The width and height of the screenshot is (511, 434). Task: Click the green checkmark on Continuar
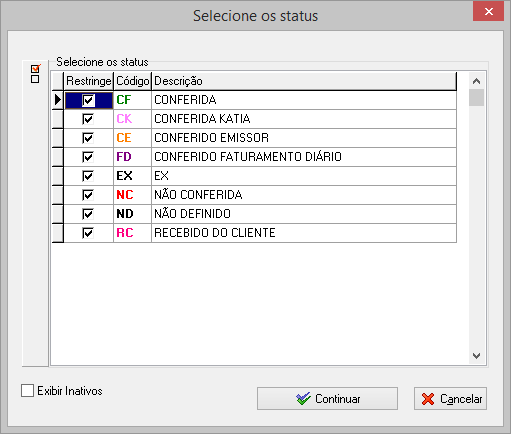tap(303, 399)
